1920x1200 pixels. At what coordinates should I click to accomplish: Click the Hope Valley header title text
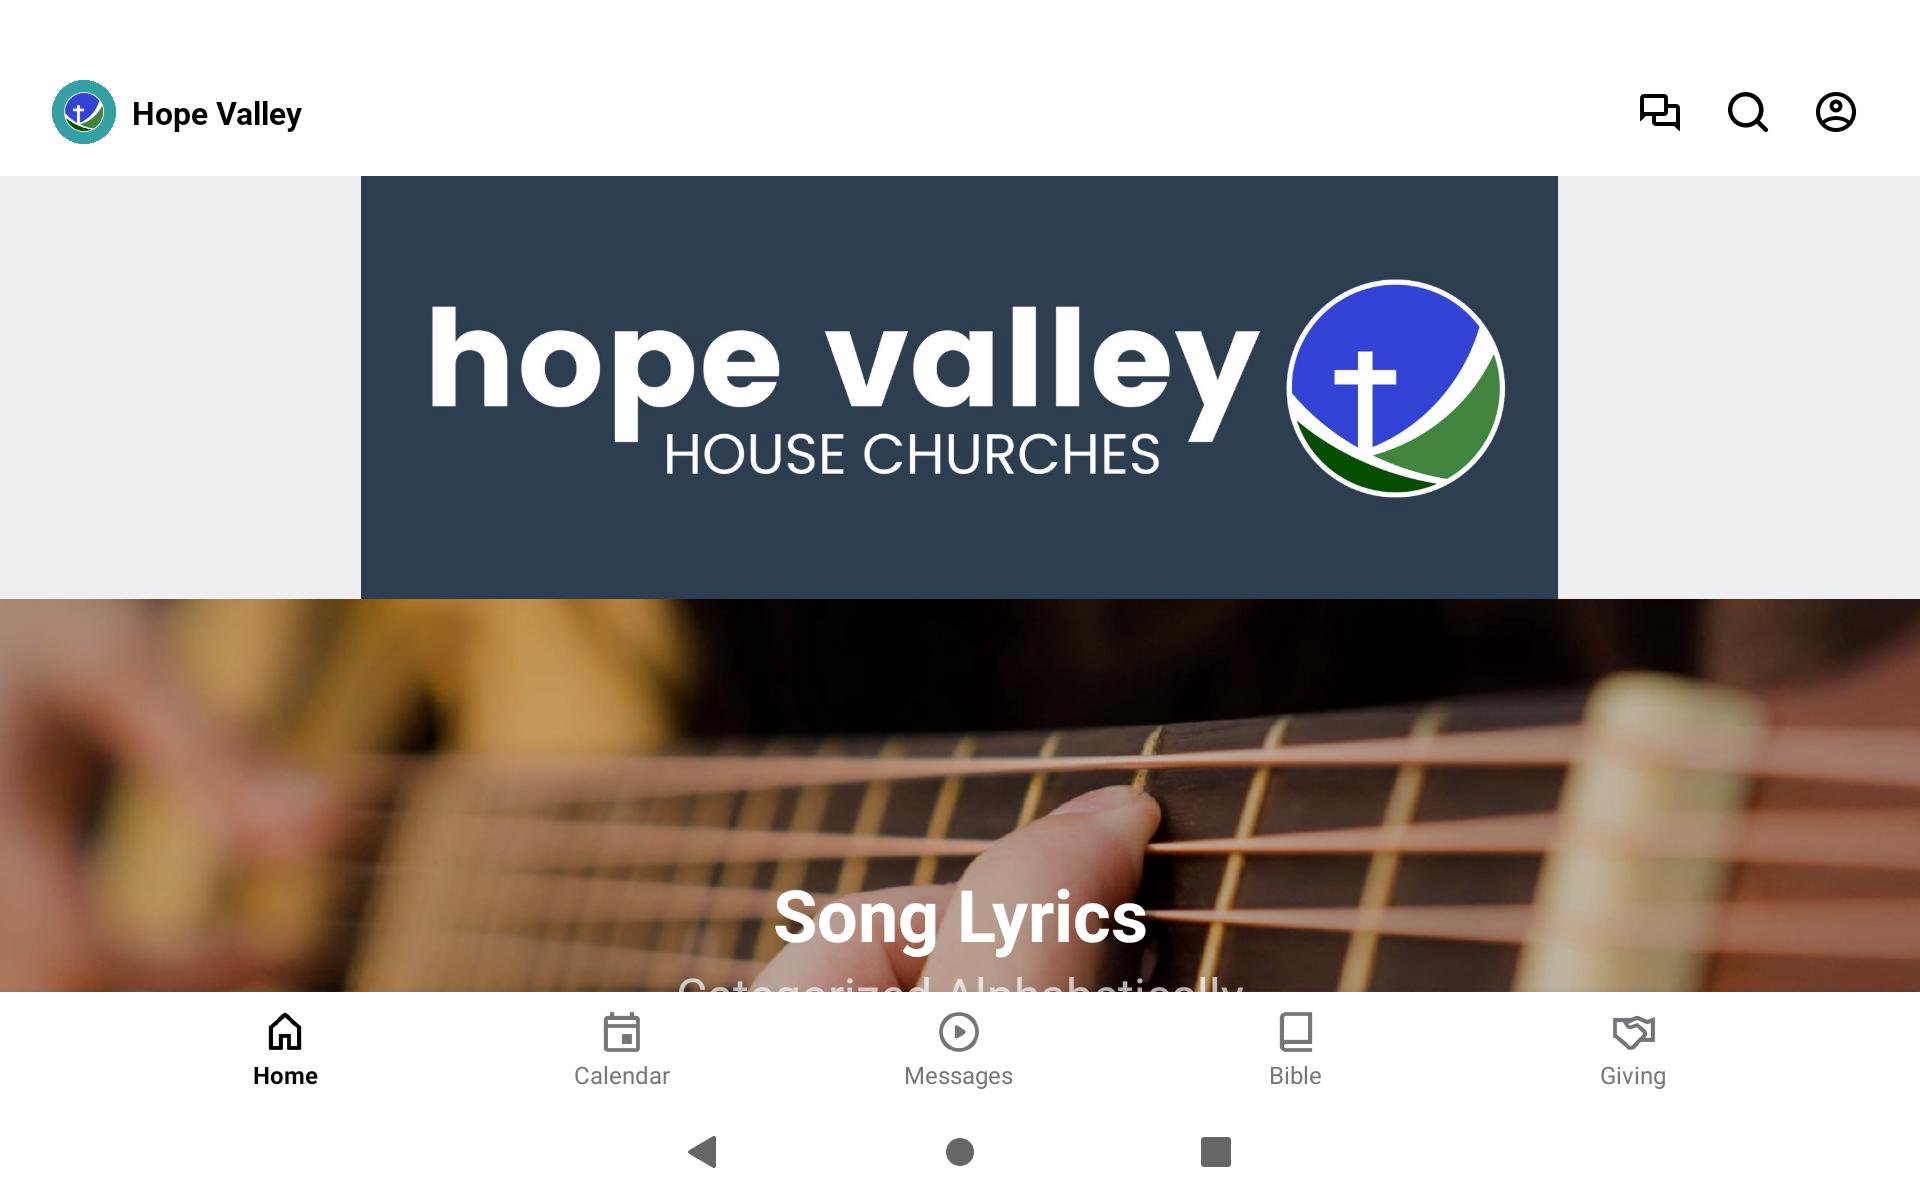pyautogui.click(x=217, y=114)
